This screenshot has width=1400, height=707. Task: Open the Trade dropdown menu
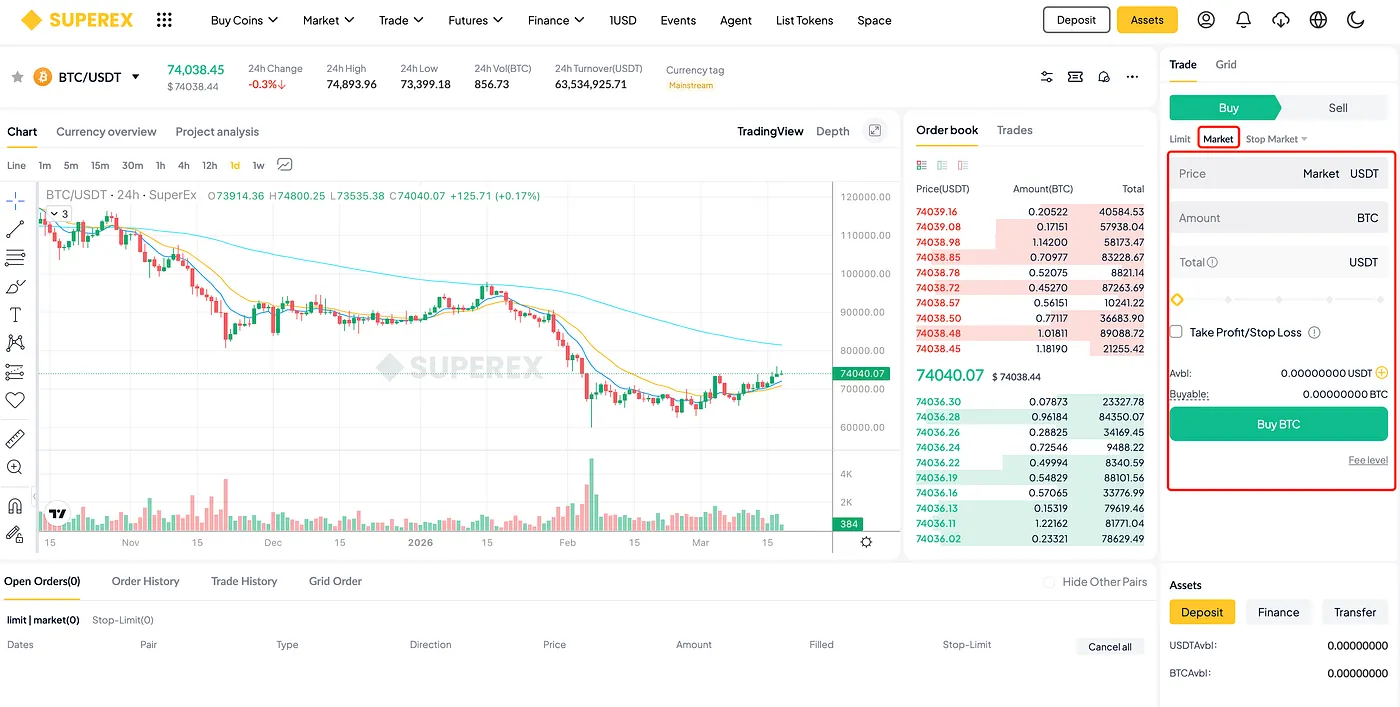click(401, 20)
